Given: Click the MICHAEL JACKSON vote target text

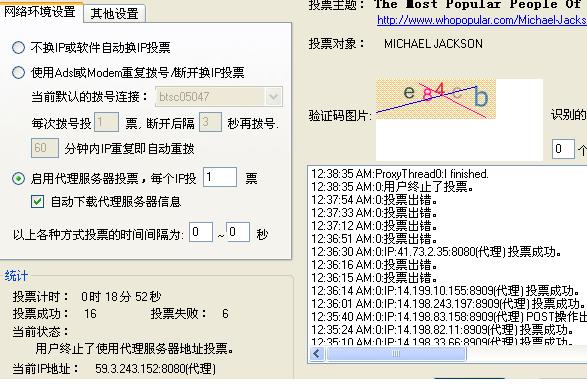Looking at the screenshot, I should [x=433, y=44].
